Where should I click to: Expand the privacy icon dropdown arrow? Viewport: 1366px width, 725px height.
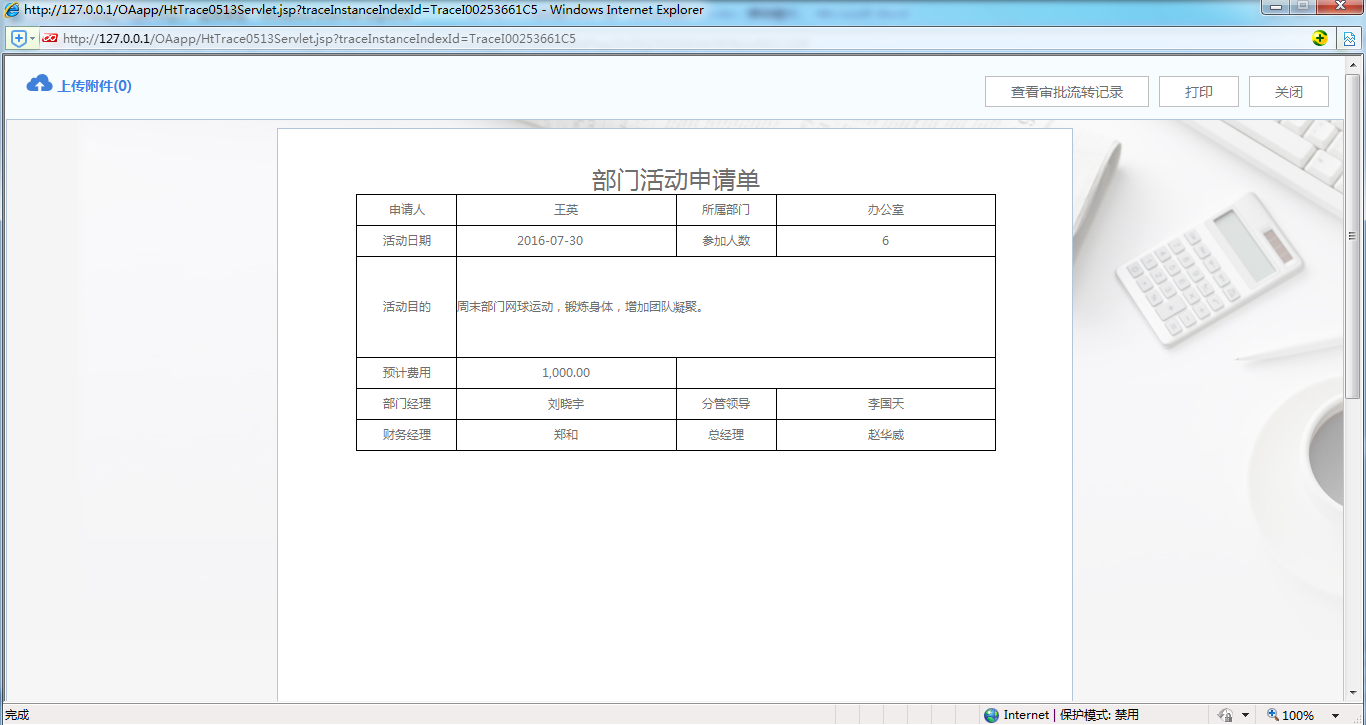pyautogui.click(x=1245, y=716)
